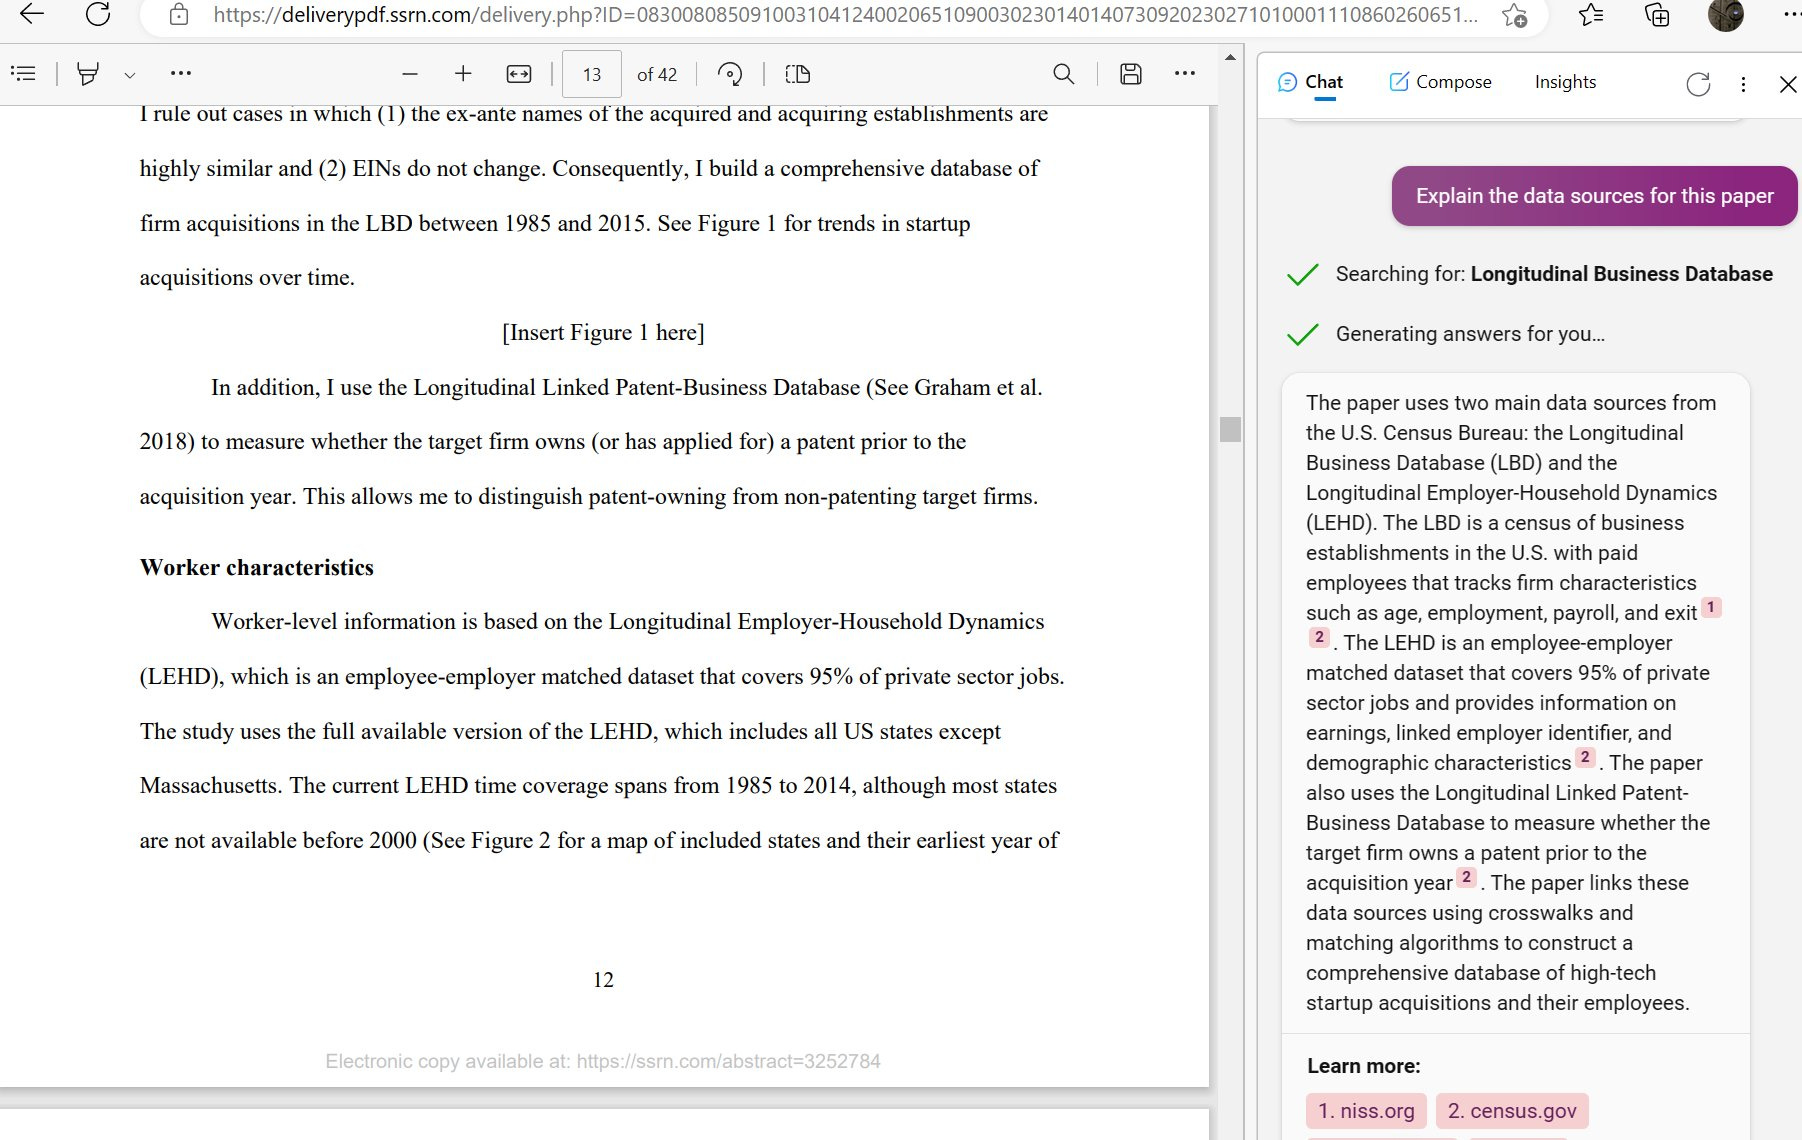Switch to the Compose tab
The image size is (1802, 1140).
1440,82
